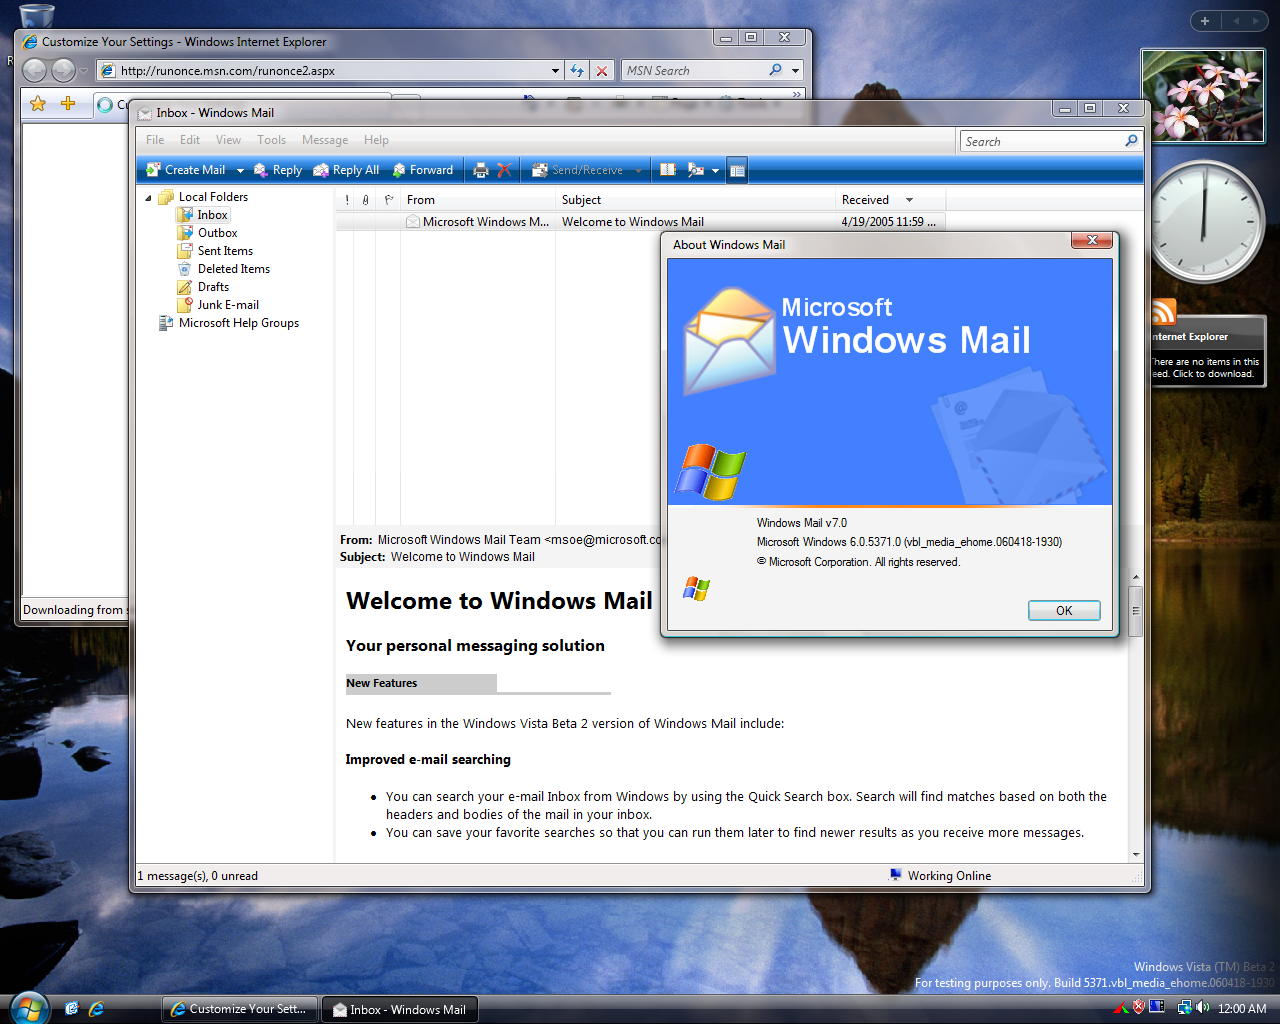Sort by attachment paperclip column header

366,200
